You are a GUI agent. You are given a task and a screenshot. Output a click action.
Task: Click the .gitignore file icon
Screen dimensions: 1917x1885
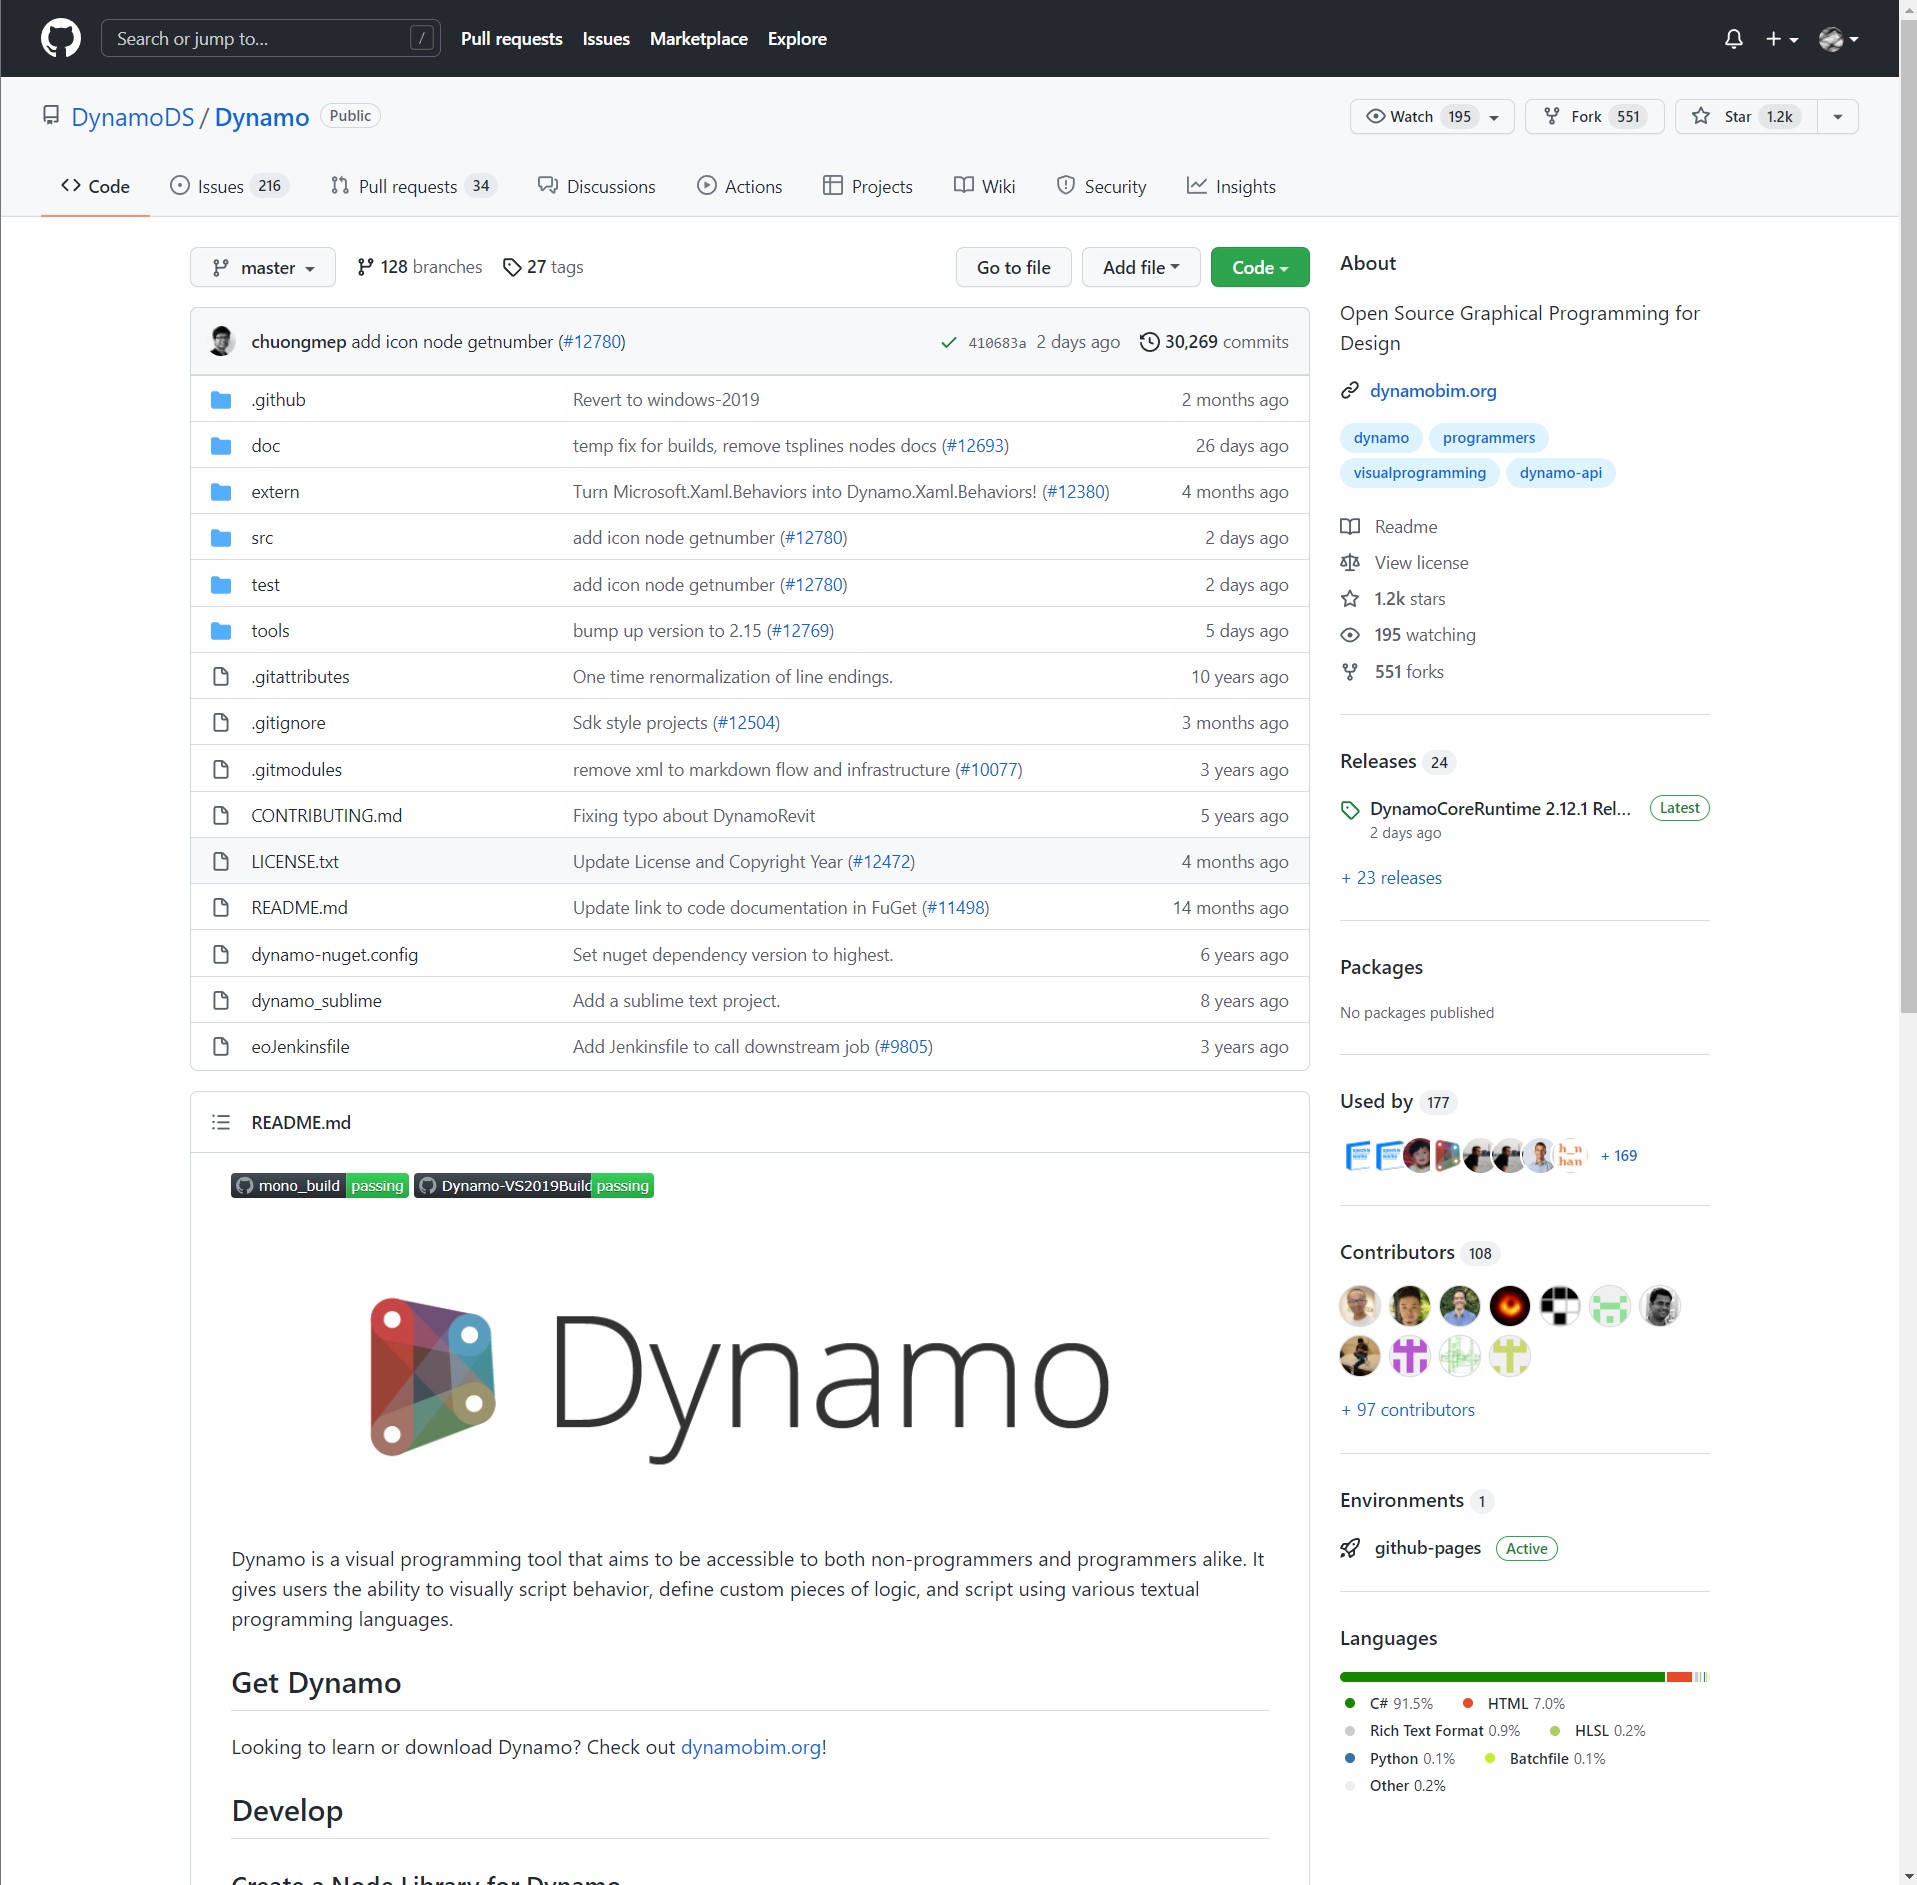221,723
